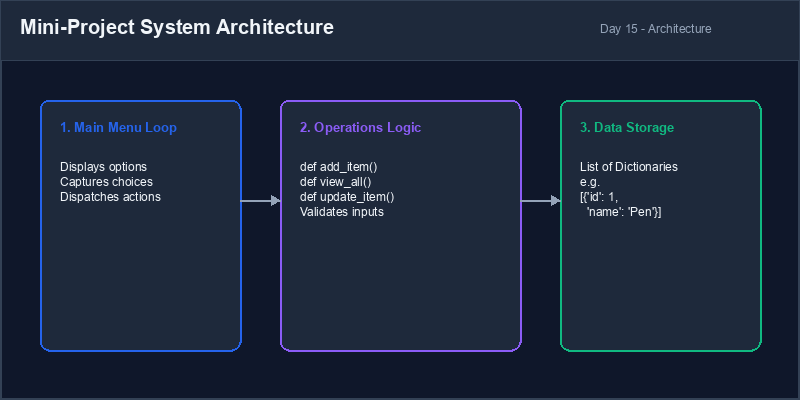Click the Displays options line
The height and width of the screenshot is (400, 800).
104,167
